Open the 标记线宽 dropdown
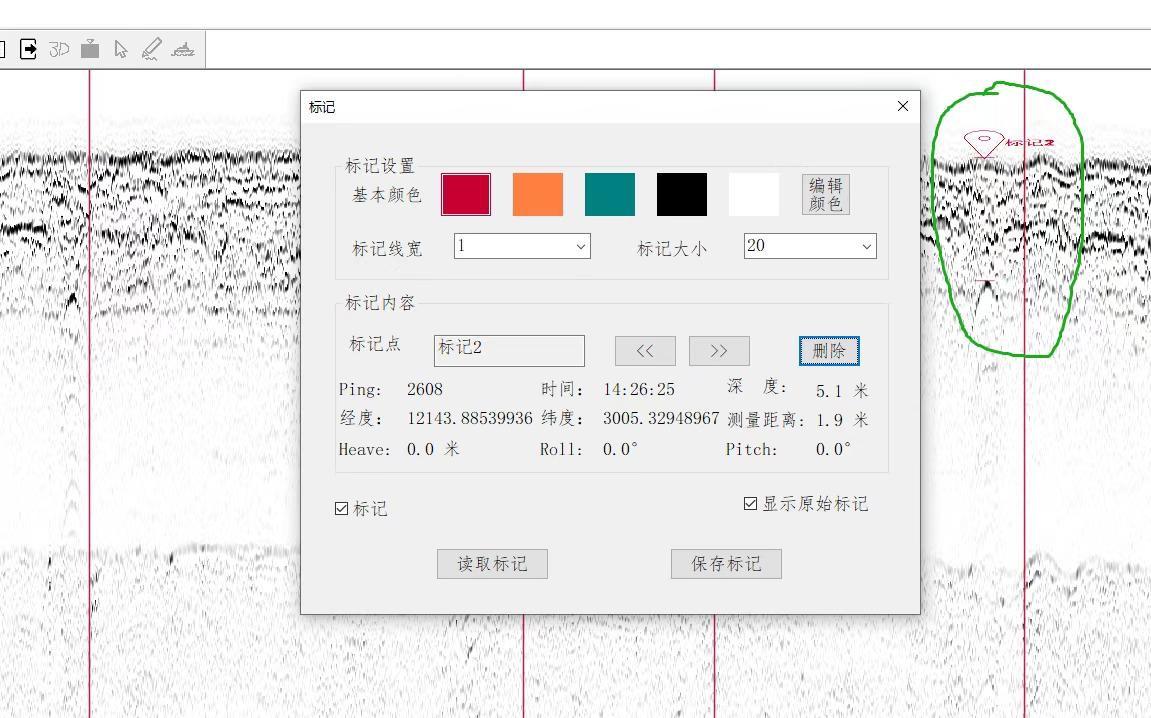 point(521,246)
